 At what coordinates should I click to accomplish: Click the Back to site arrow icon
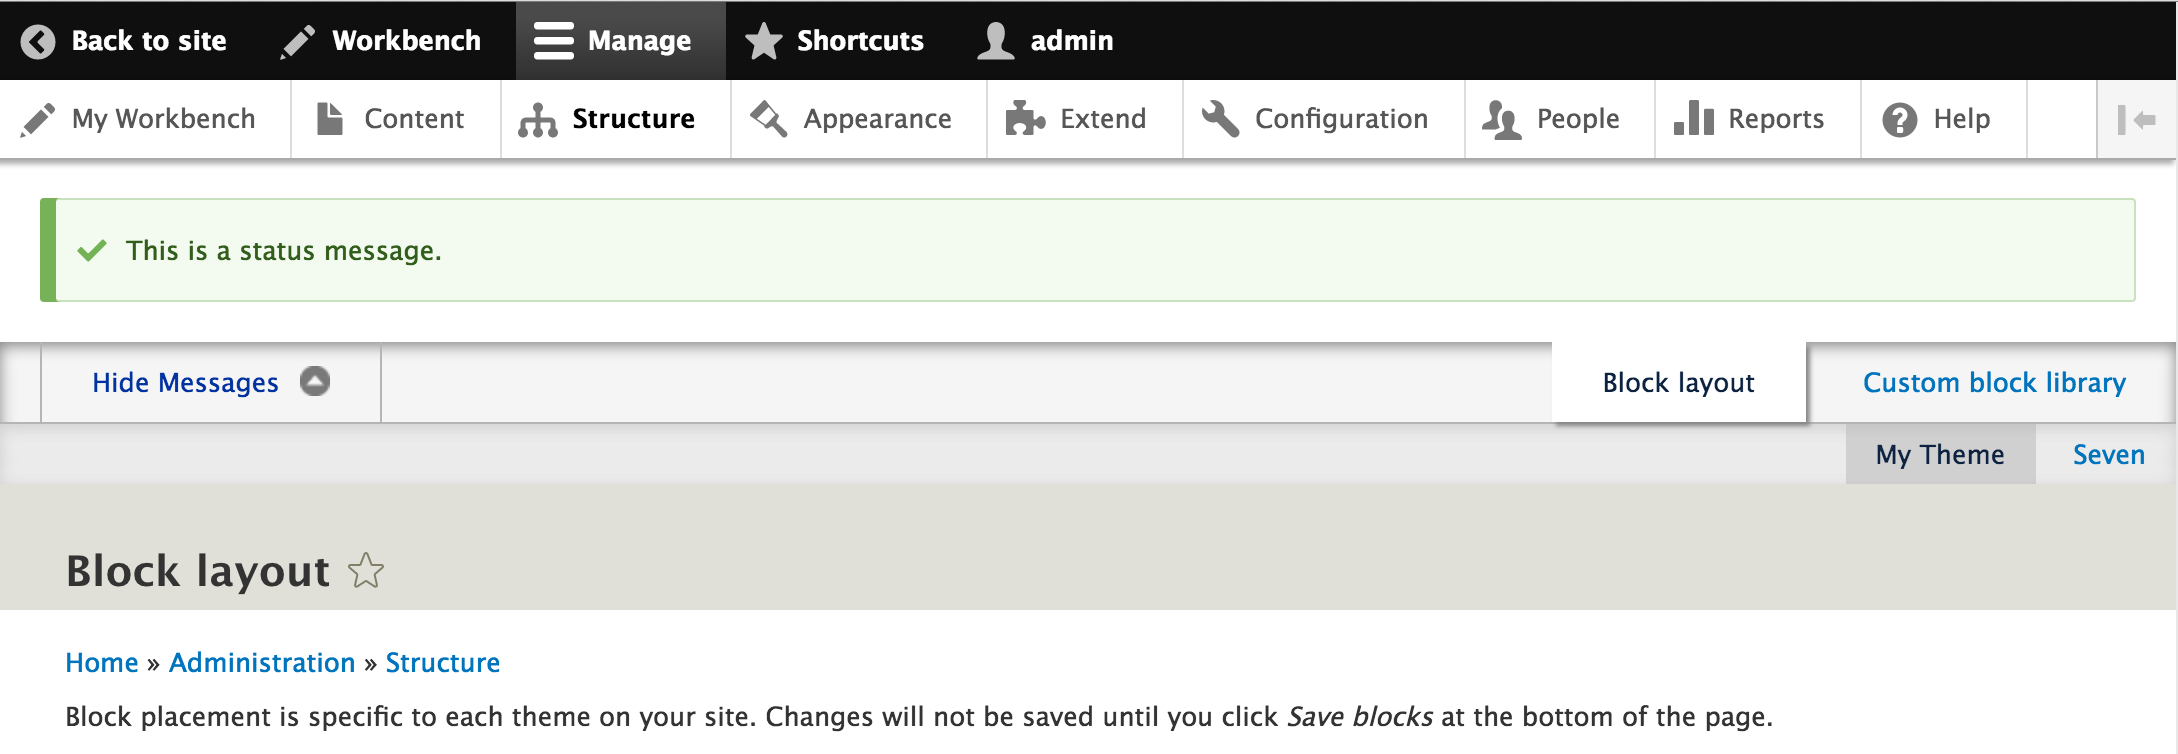coord(38,41)
